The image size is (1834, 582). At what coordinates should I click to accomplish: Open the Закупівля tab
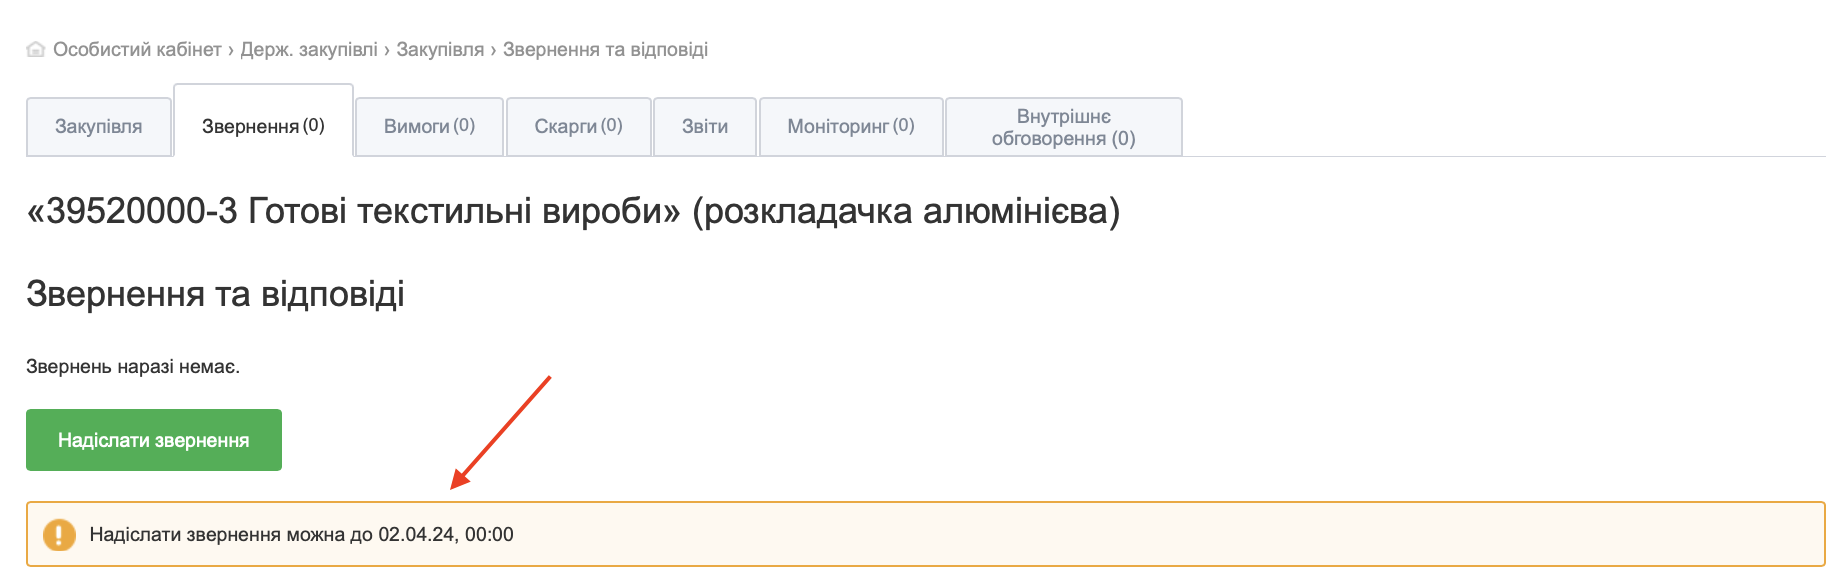click(98, 127)
